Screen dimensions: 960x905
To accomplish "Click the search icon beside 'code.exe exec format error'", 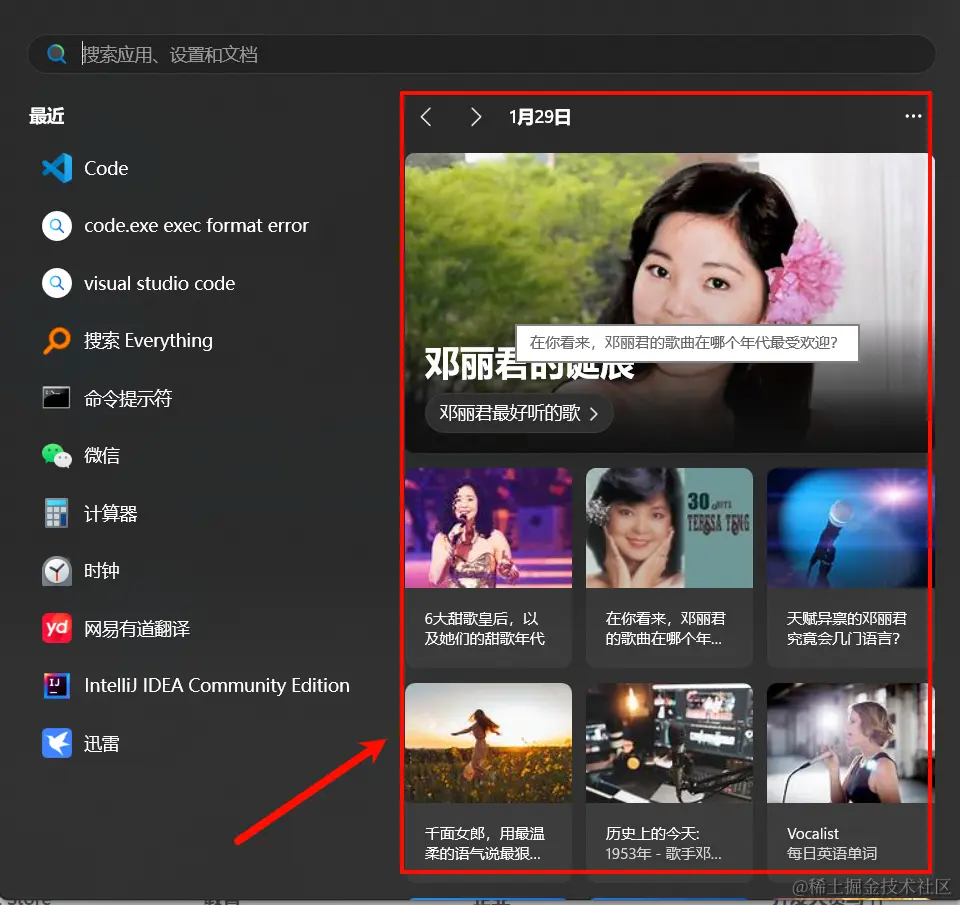I will click(57, 226).
